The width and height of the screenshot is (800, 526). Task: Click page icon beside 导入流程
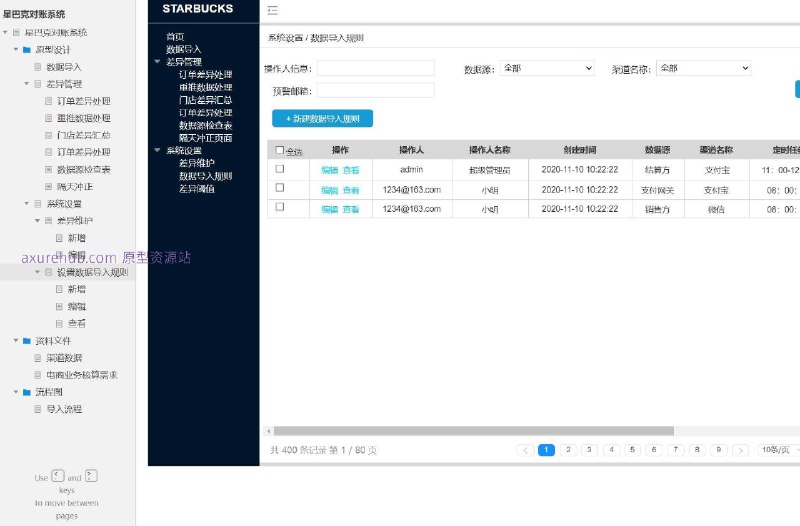pyautogui.click(x=37, y=409)
